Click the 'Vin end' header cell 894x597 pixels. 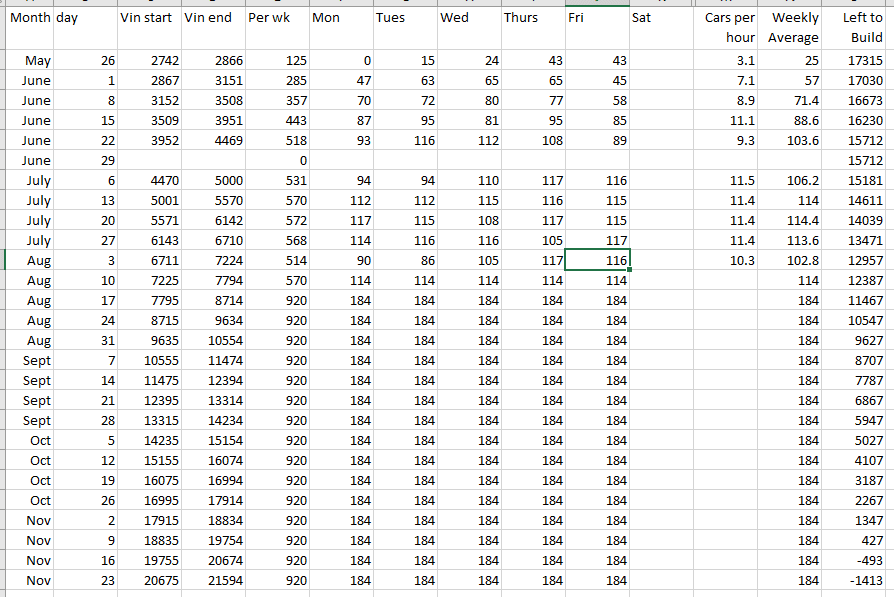212,18
